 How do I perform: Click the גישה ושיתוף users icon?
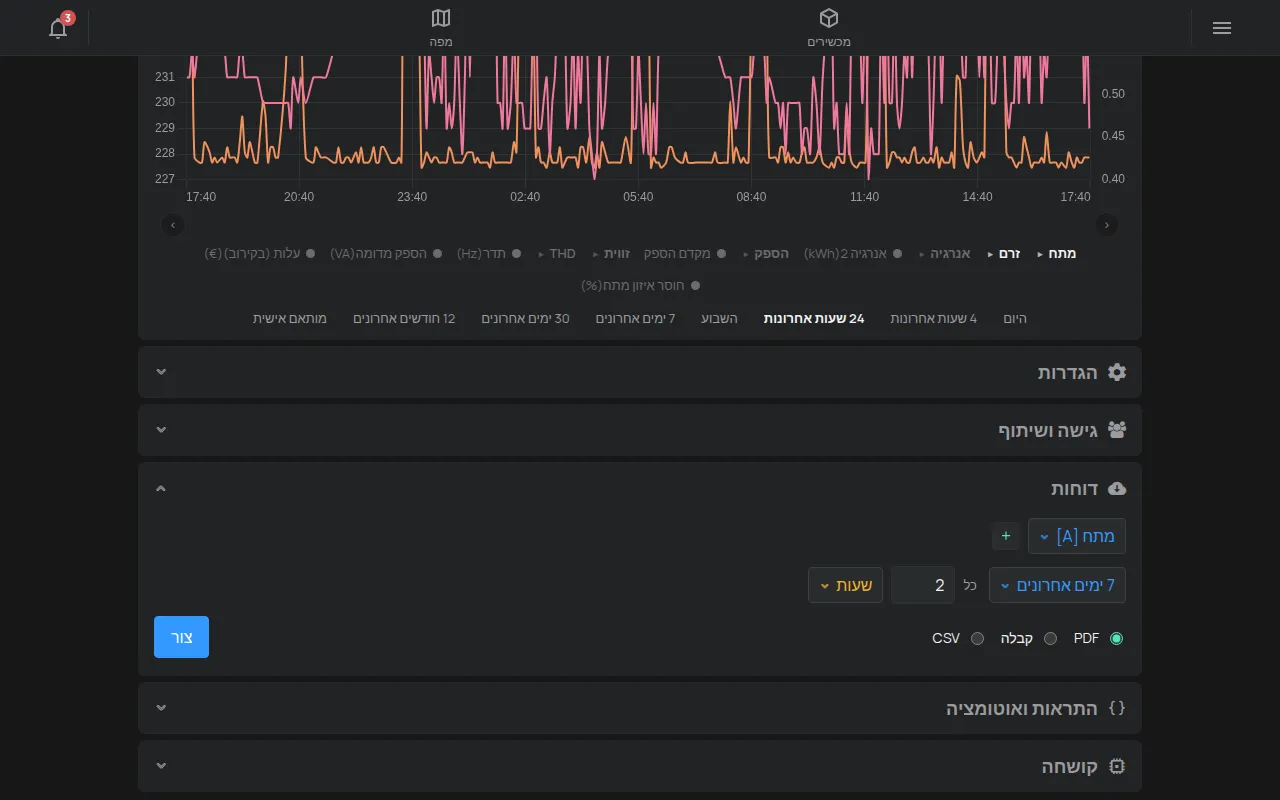tap(1117, 430)
